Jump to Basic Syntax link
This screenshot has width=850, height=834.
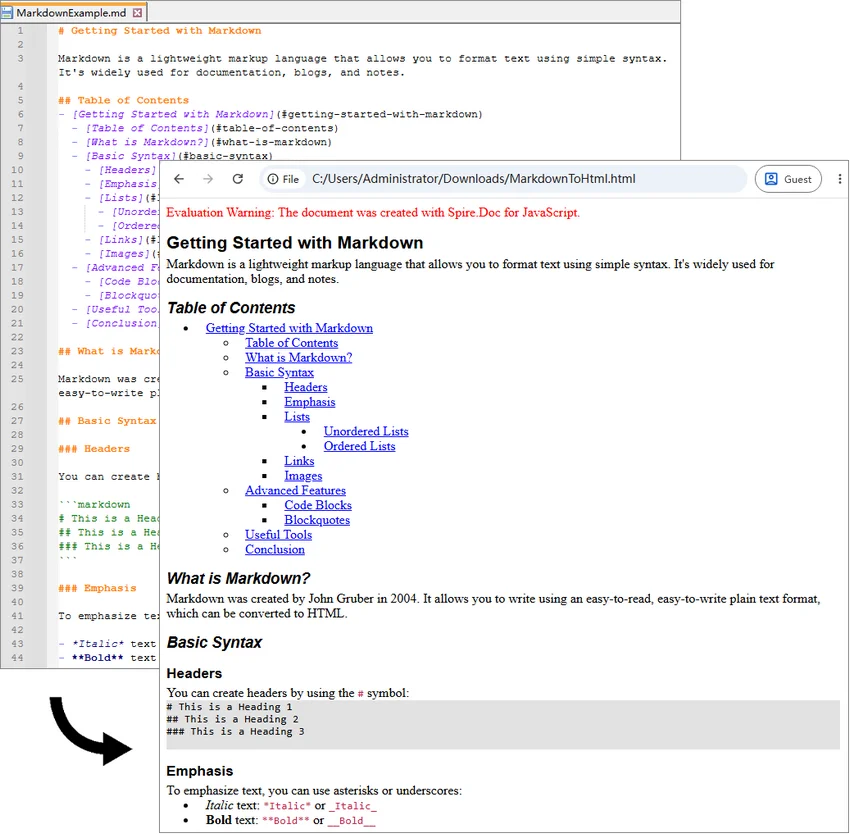click(279, 372)
